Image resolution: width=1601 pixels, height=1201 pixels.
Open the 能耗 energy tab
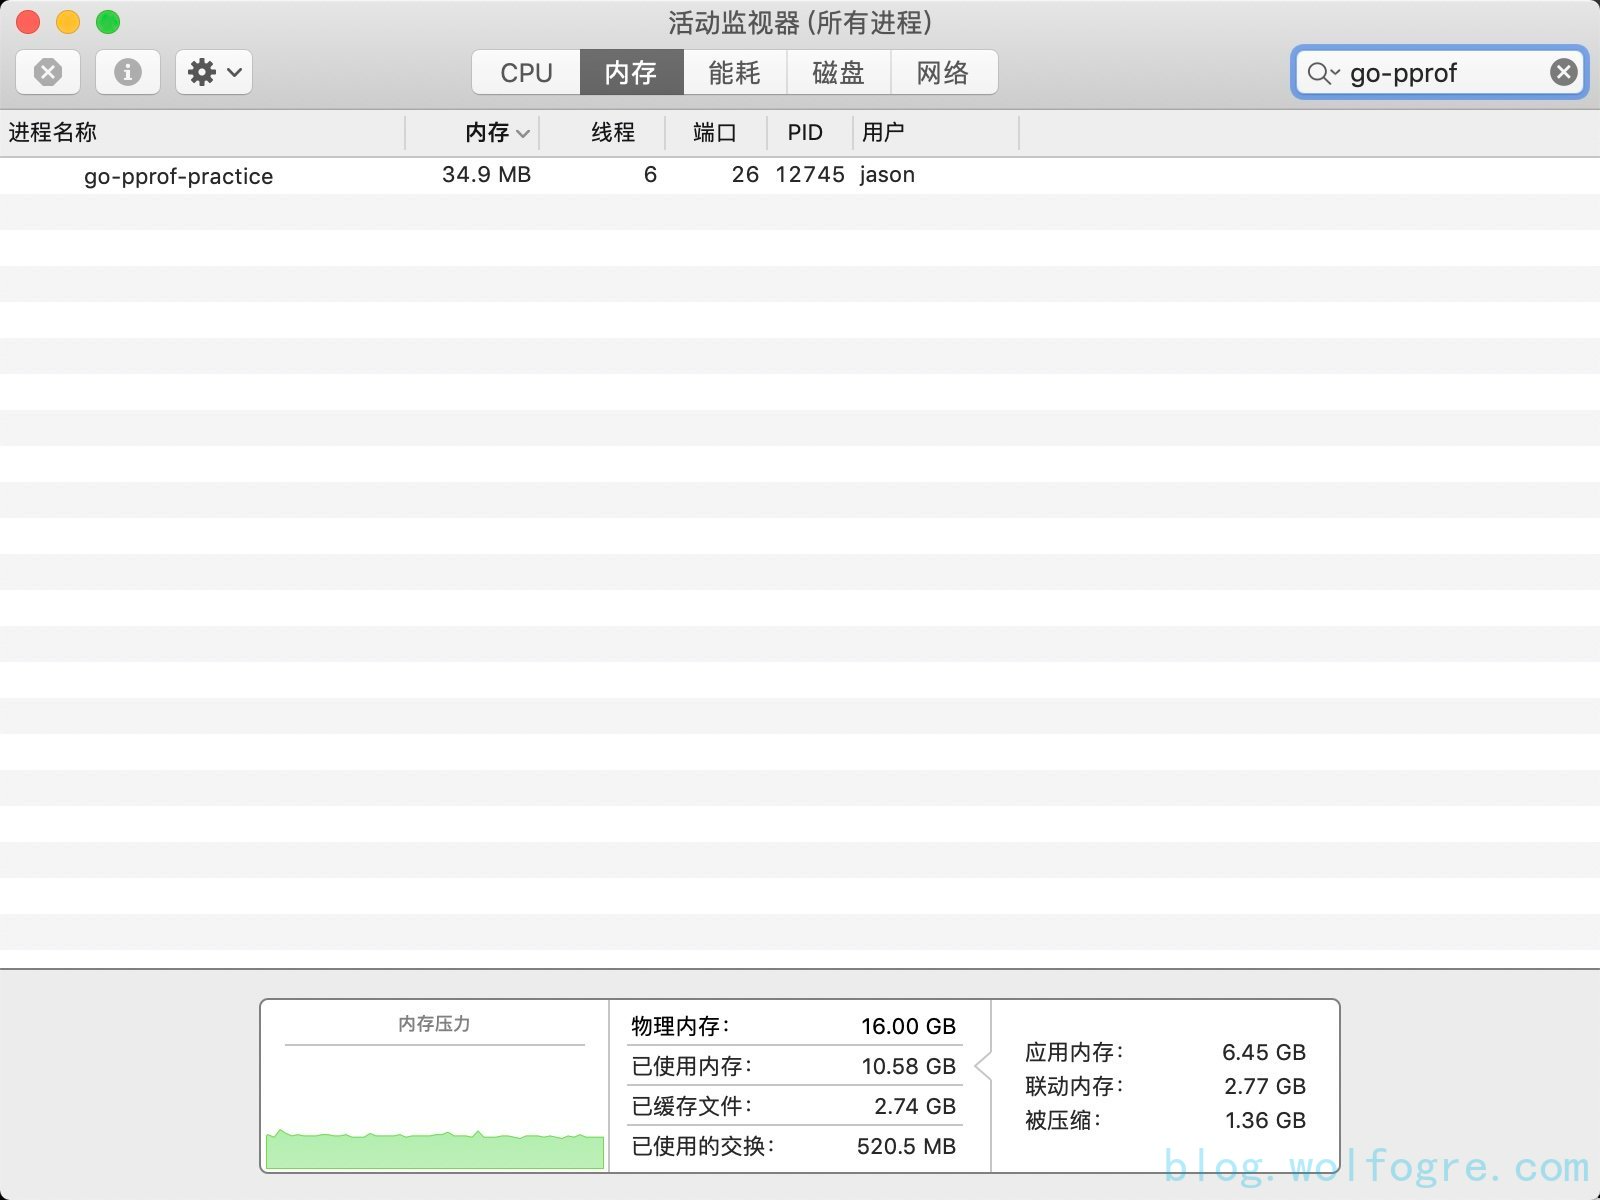click(735, 73)
